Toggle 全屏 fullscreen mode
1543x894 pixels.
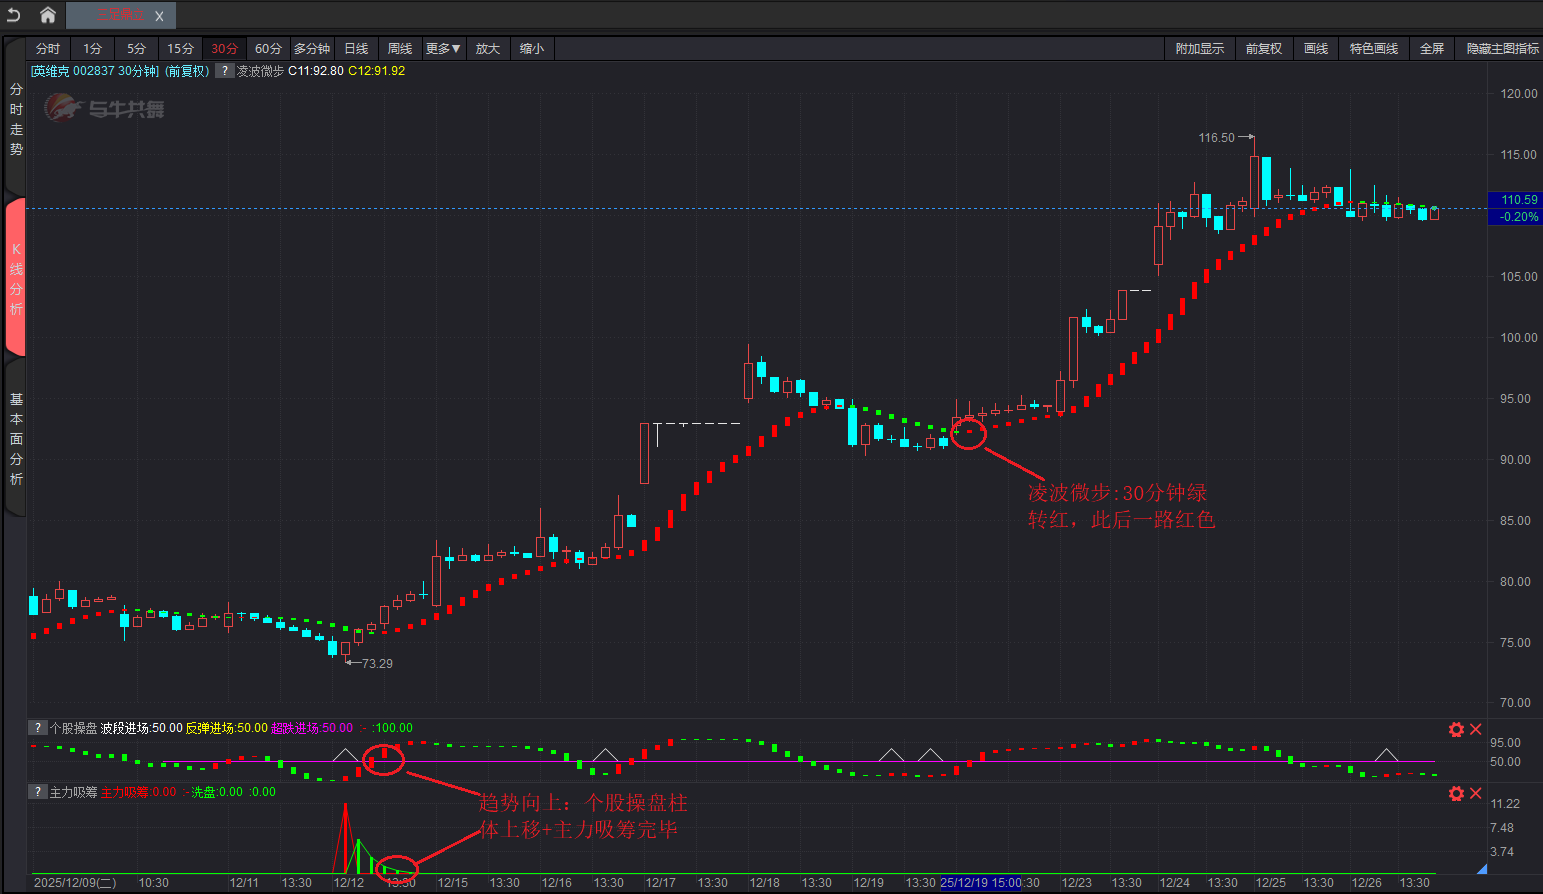pos(1431,49)
